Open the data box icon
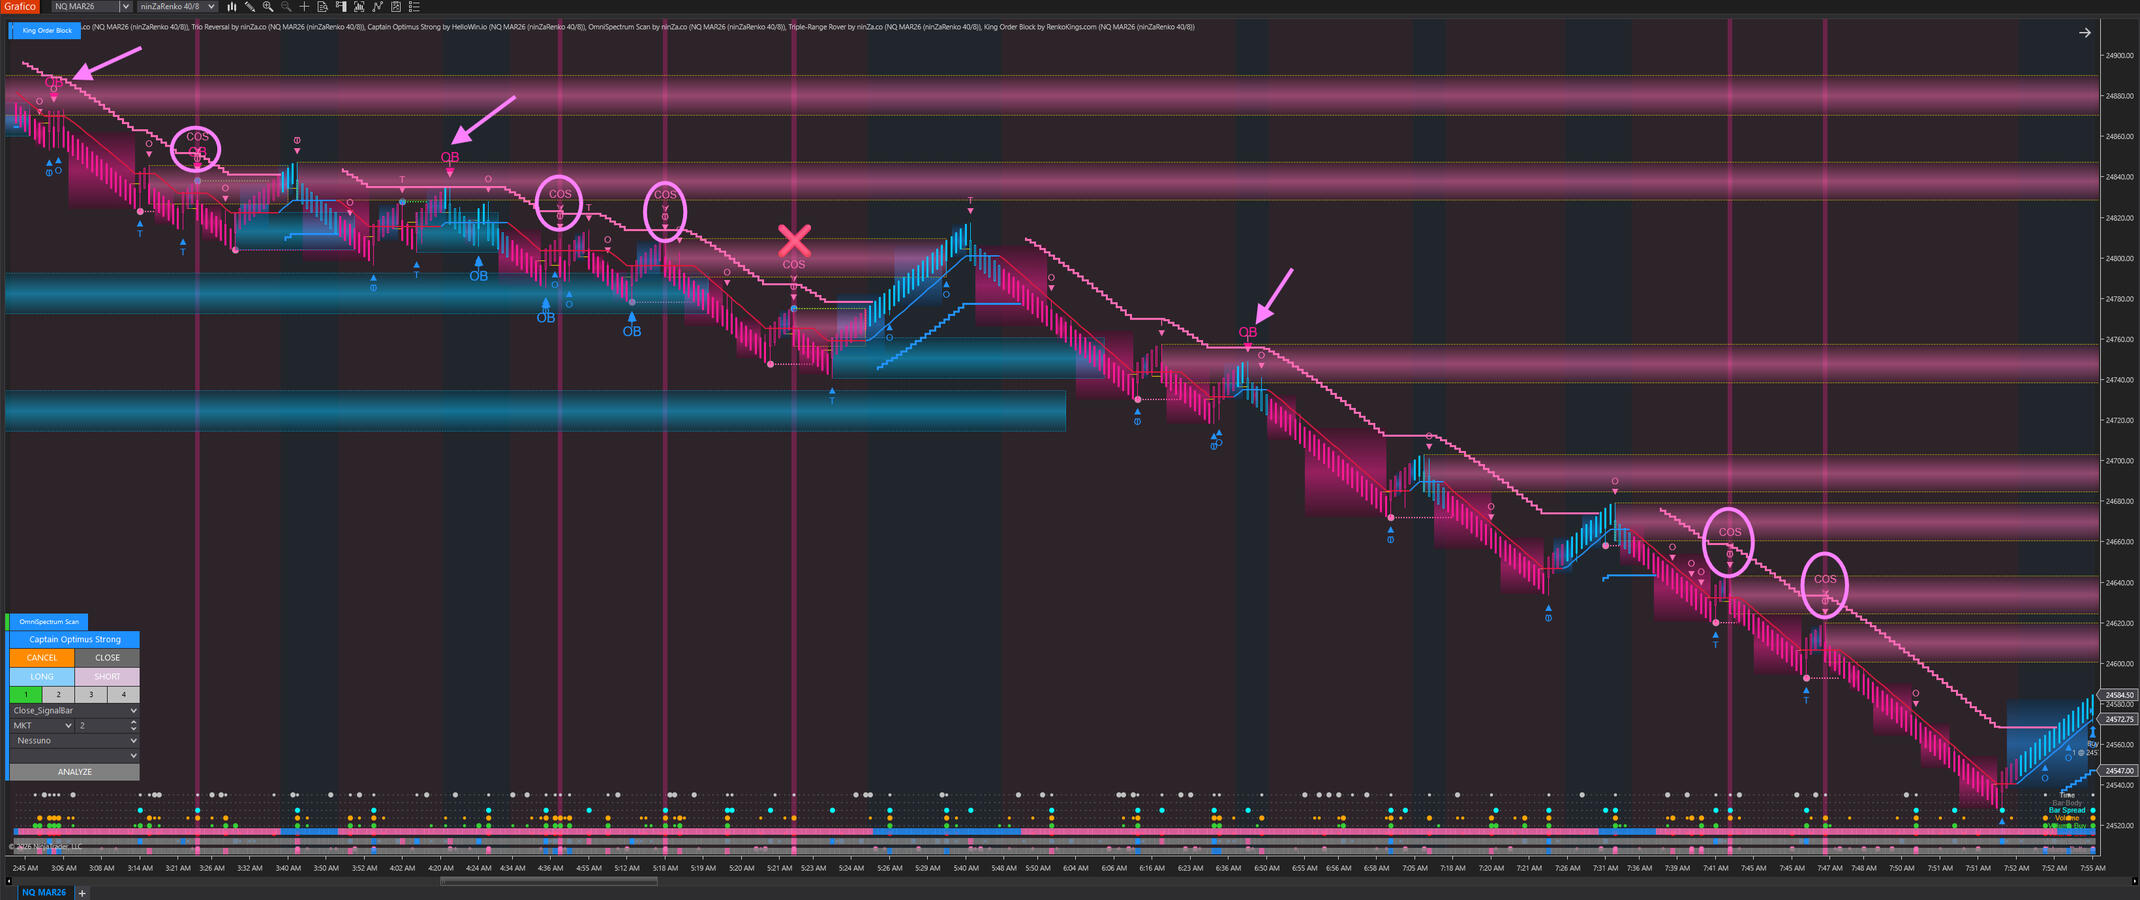This screenshot has height=900, width=2140. pos(323,7)
